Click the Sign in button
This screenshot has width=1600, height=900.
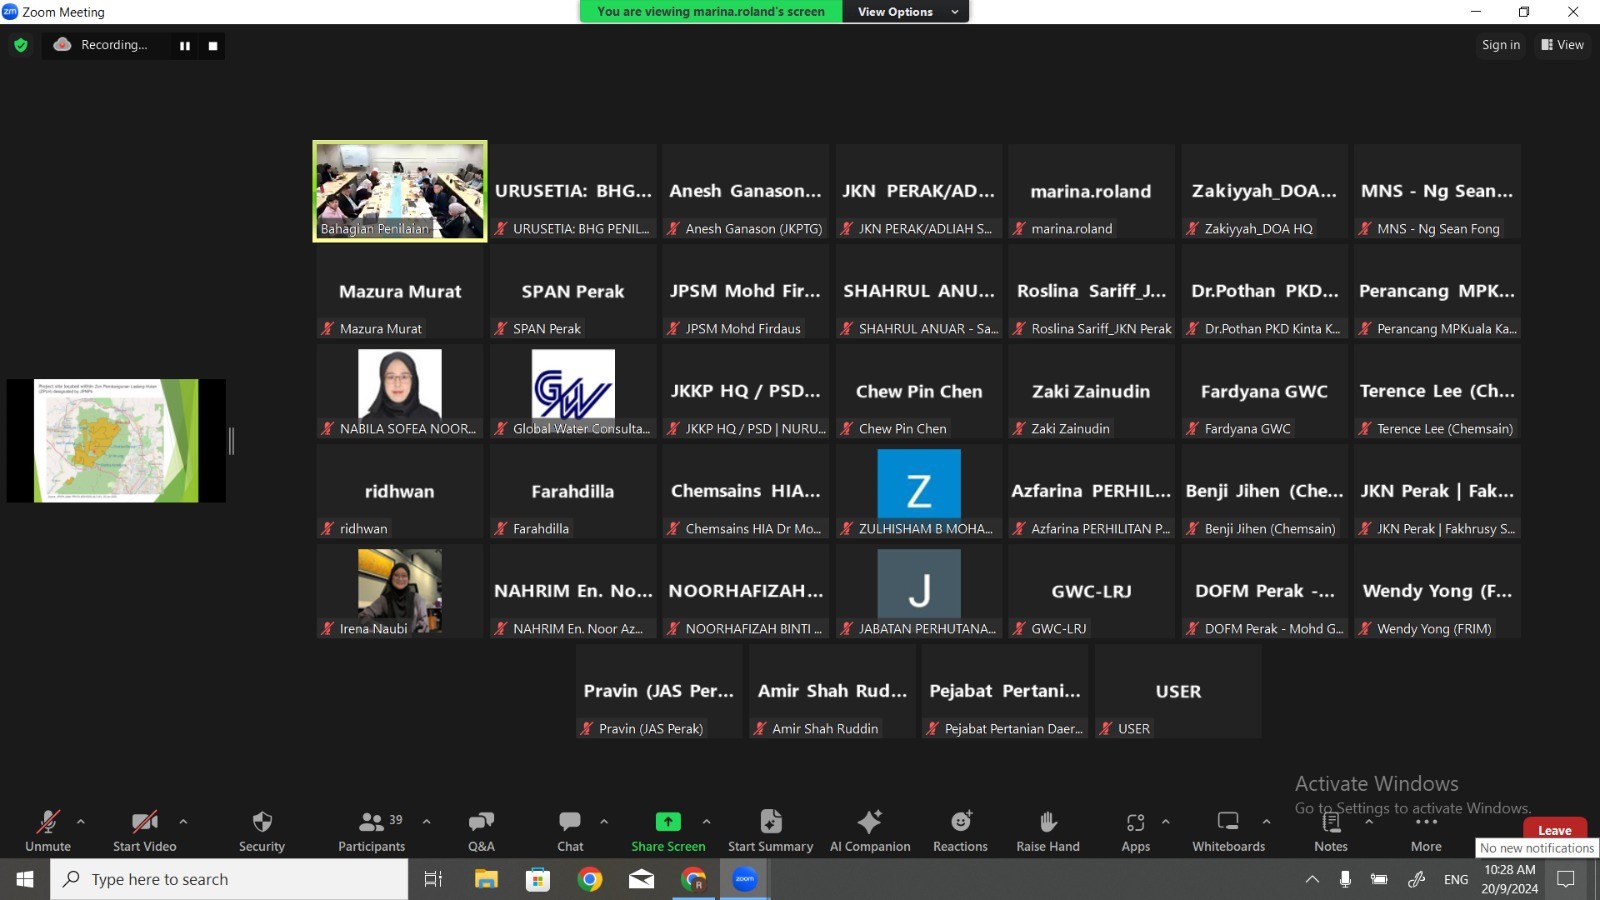[x=1501, y=45]
